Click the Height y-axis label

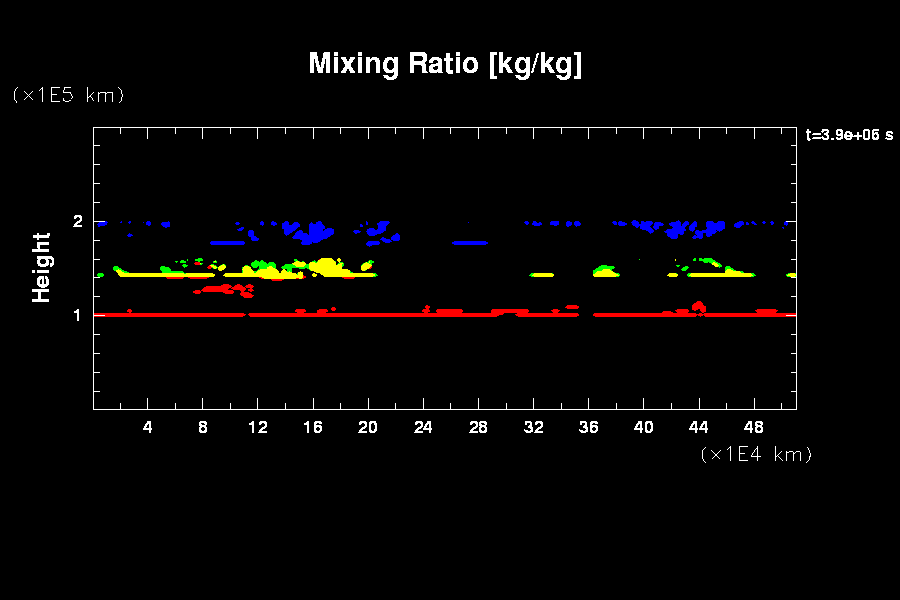[42, 267]
